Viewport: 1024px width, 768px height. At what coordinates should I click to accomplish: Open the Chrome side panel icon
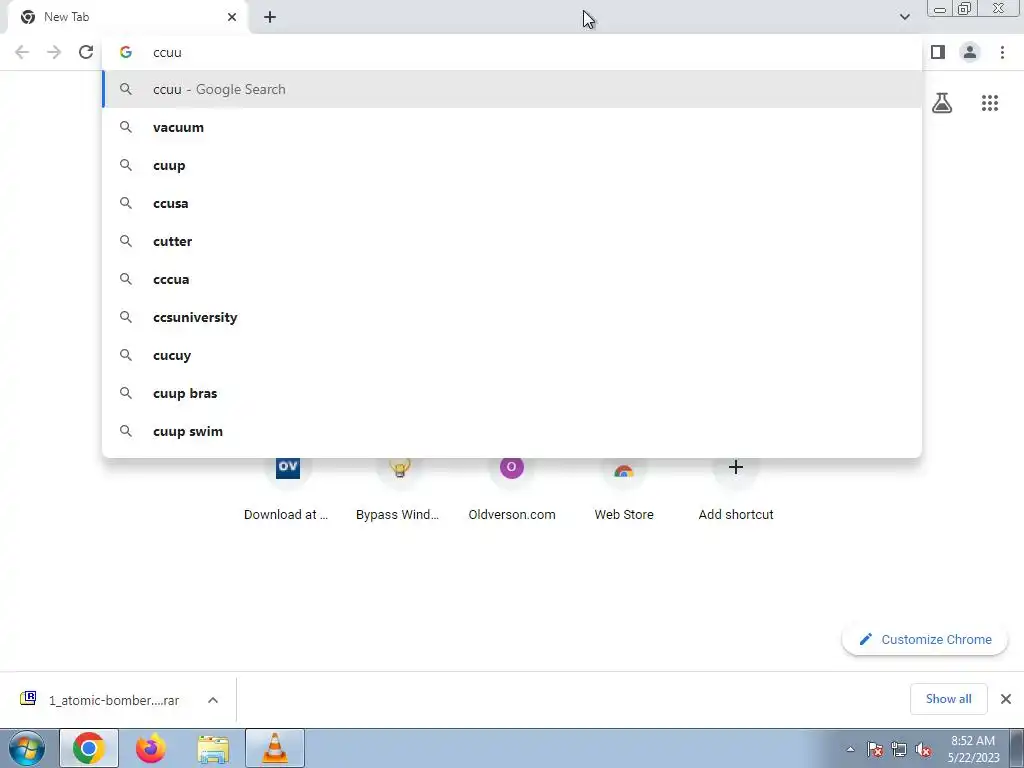click(938, 52)
